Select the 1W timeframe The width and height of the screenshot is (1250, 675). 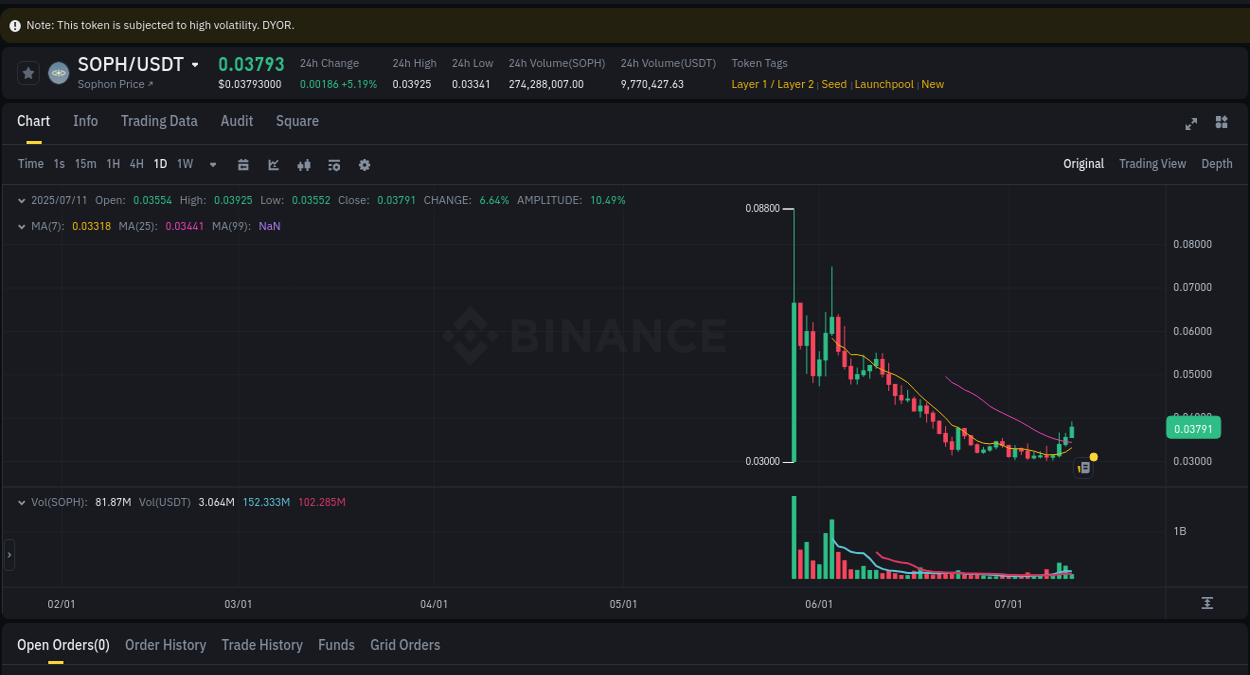184,164
